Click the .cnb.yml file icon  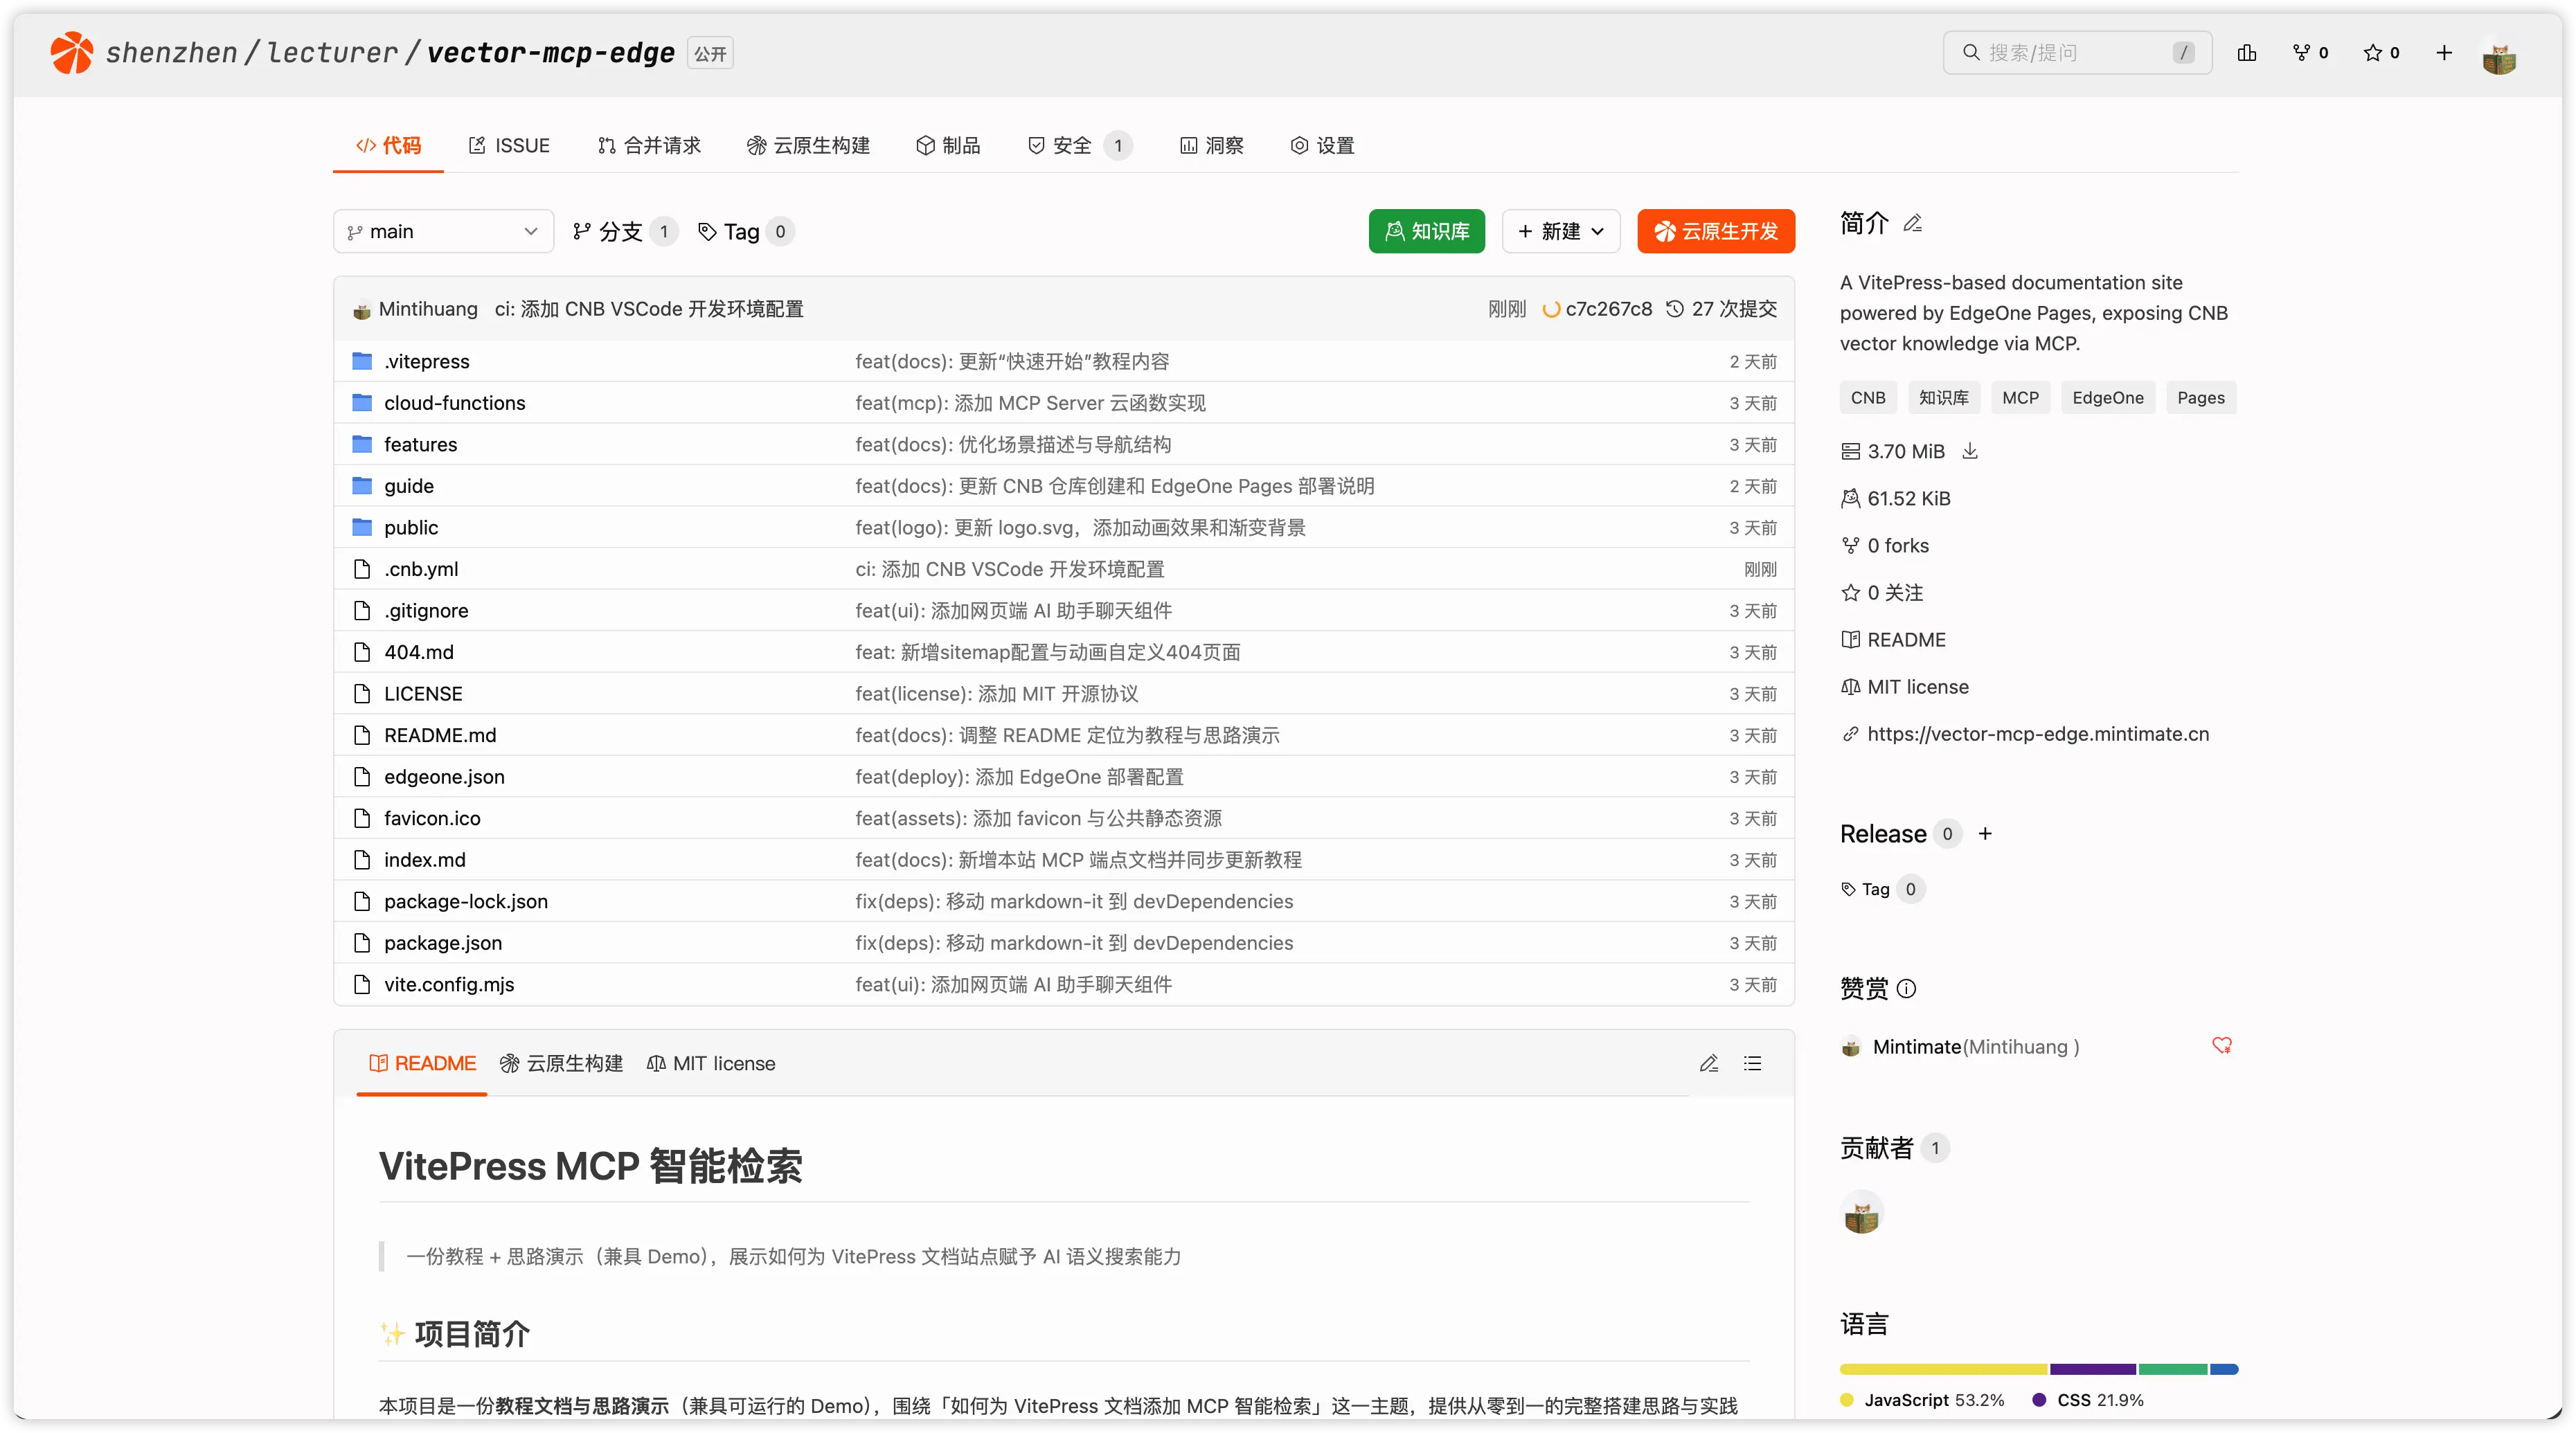tap(362, 569)
